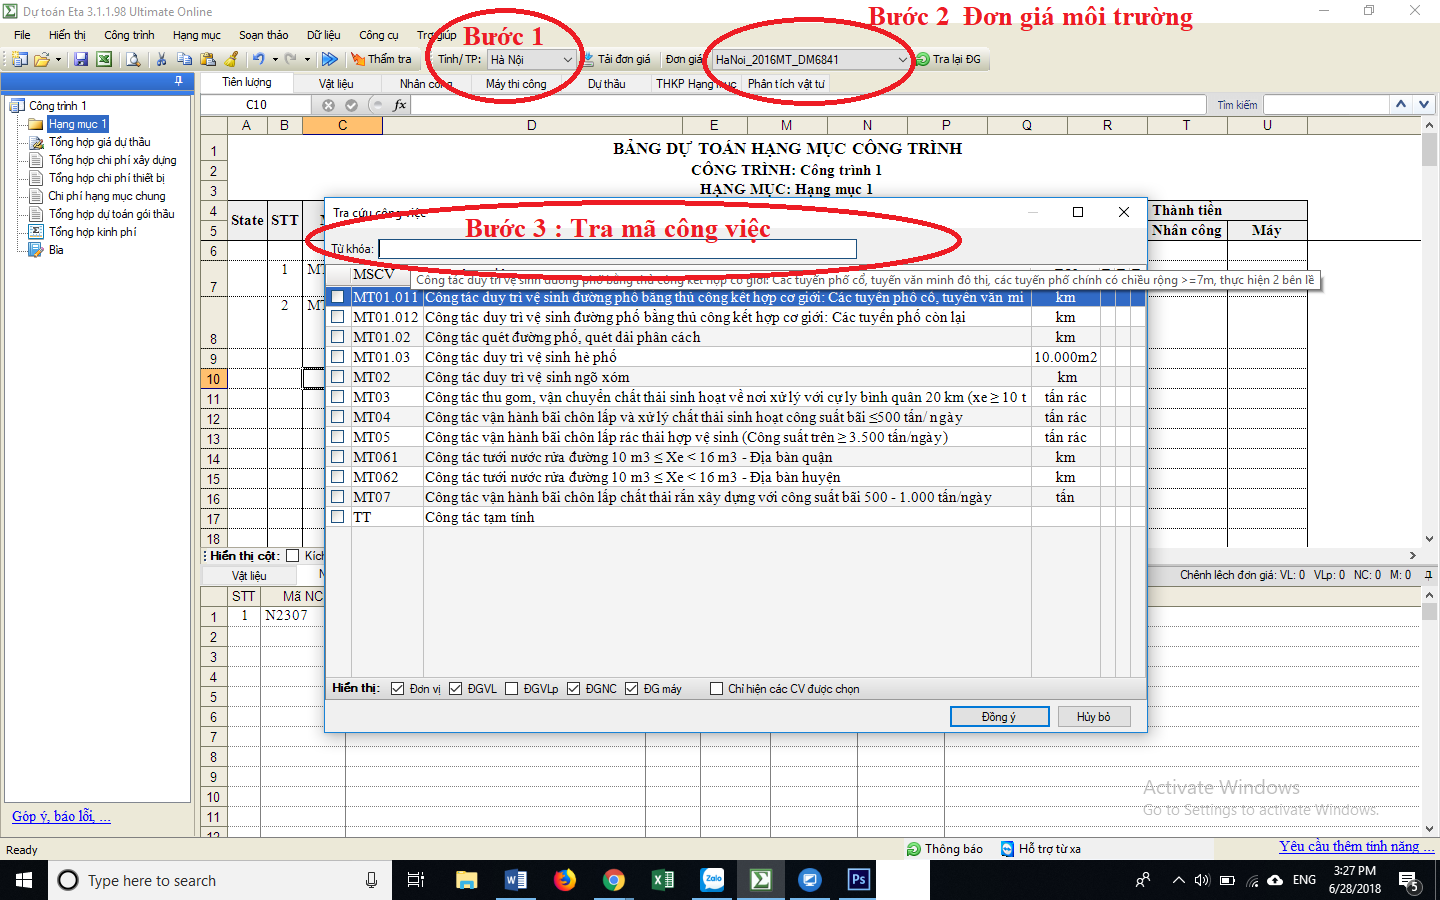The image size is (1440, 900).
Task: Open the Zalo app in taskbar
Action: coord(712,880)
